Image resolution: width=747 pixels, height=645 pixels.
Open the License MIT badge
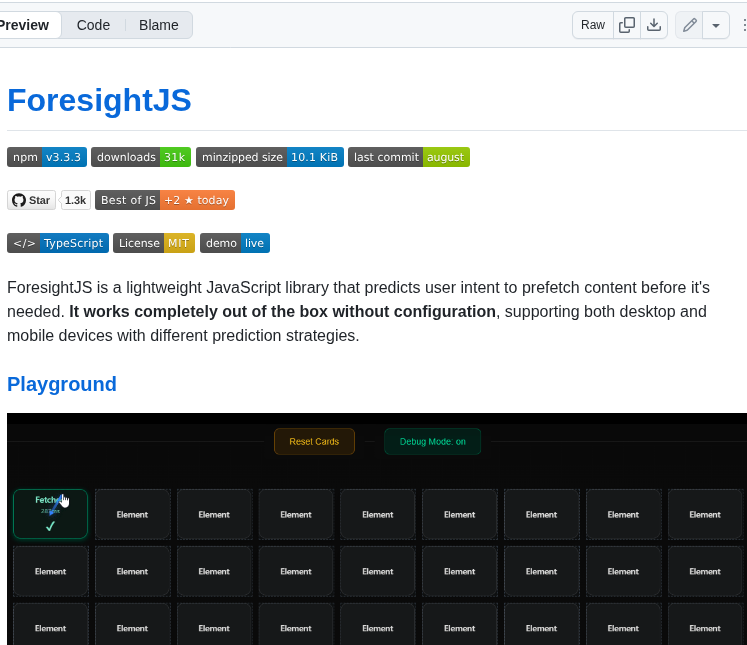tap(154, 243)
